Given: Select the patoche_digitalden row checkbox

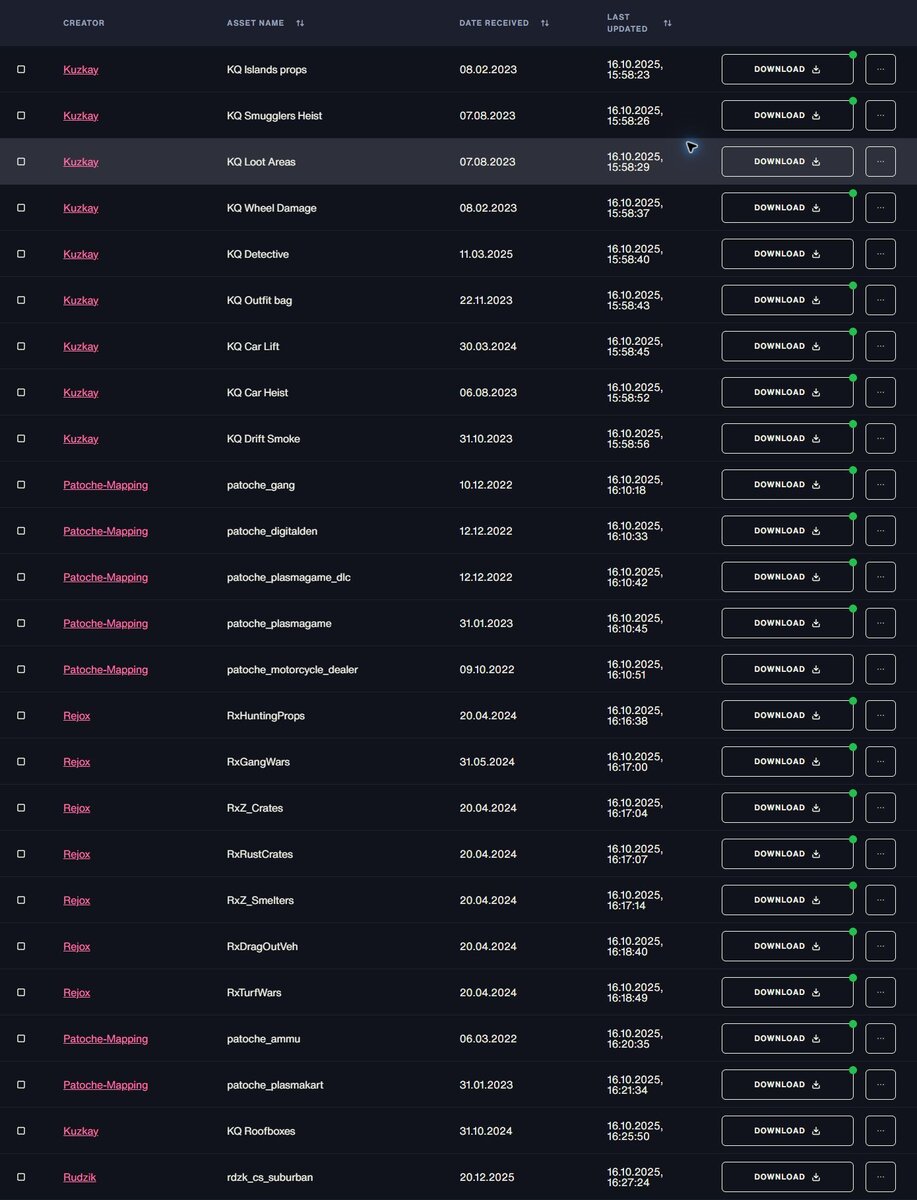Looking at the screenshot, I should point(21,531).
